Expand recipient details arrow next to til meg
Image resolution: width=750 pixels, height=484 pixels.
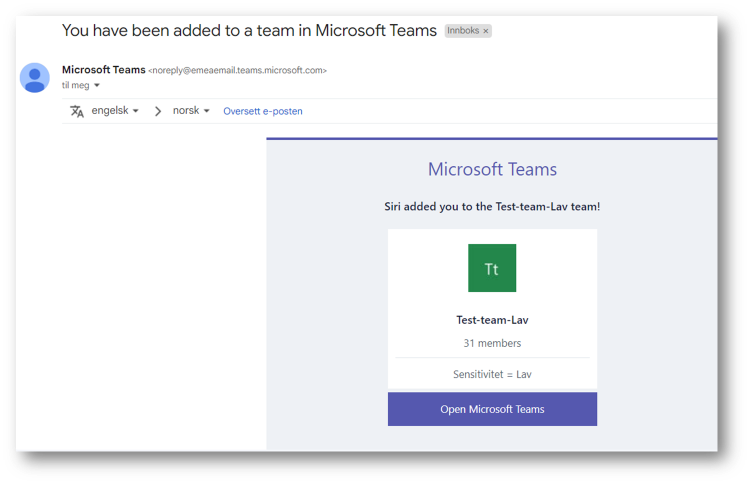point(97,85)
